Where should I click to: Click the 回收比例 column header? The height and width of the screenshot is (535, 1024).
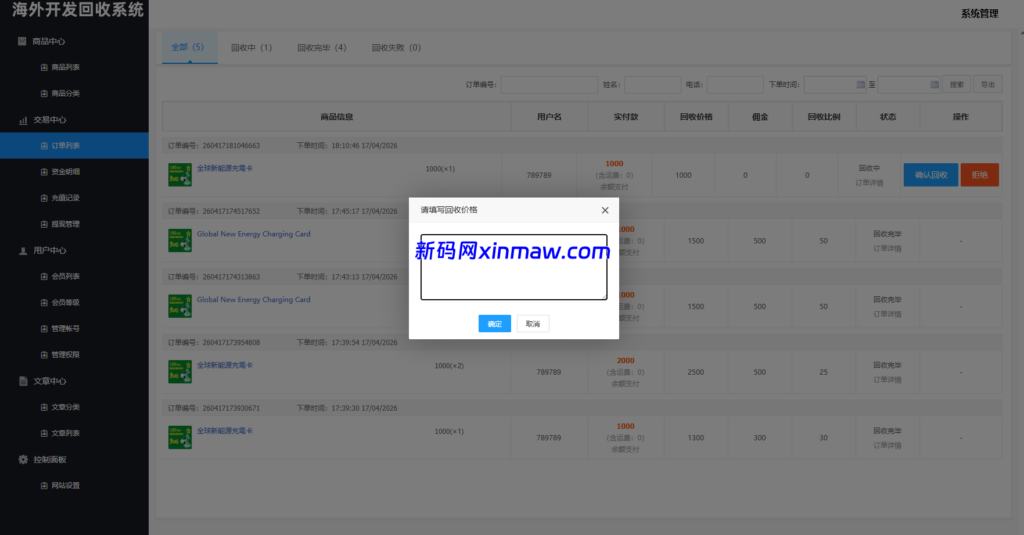click(824, 117)
